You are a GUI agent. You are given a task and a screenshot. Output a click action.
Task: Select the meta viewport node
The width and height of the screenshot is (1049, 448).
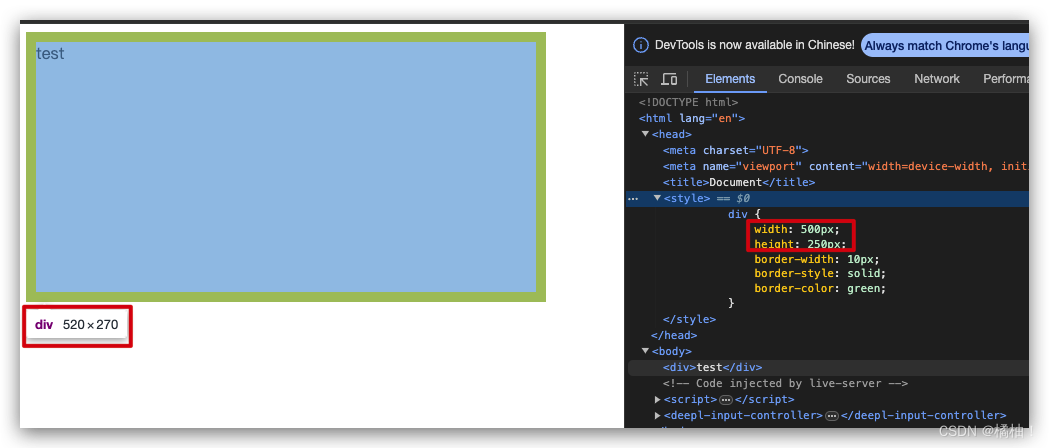pyautogui.click(x=846, y=166)
